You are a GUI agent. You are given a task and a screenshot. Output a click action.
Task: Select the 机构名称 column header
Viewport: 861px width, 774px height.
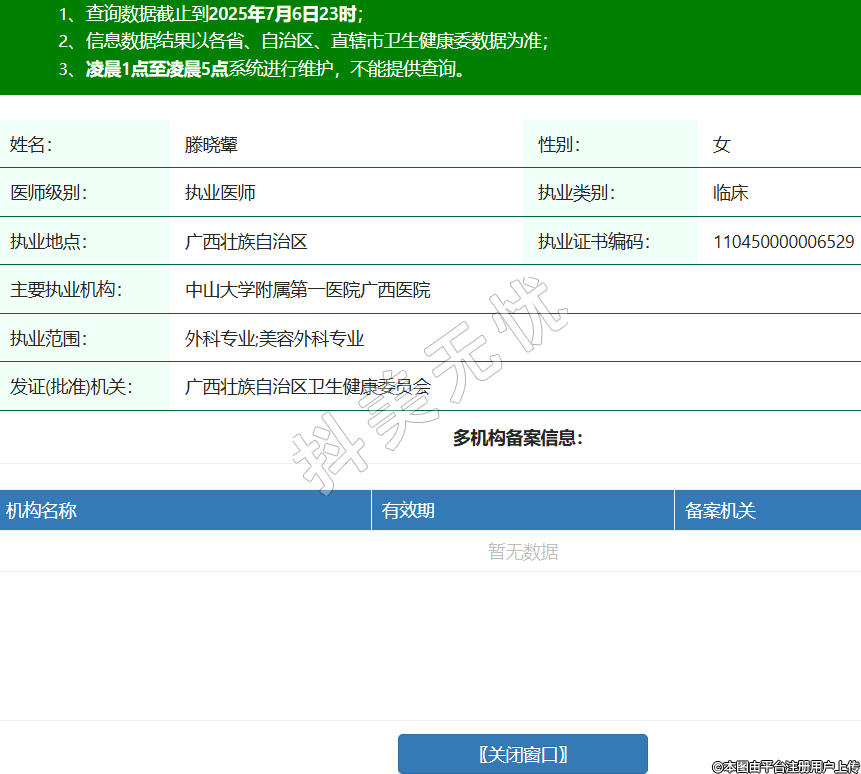[42, 511]
